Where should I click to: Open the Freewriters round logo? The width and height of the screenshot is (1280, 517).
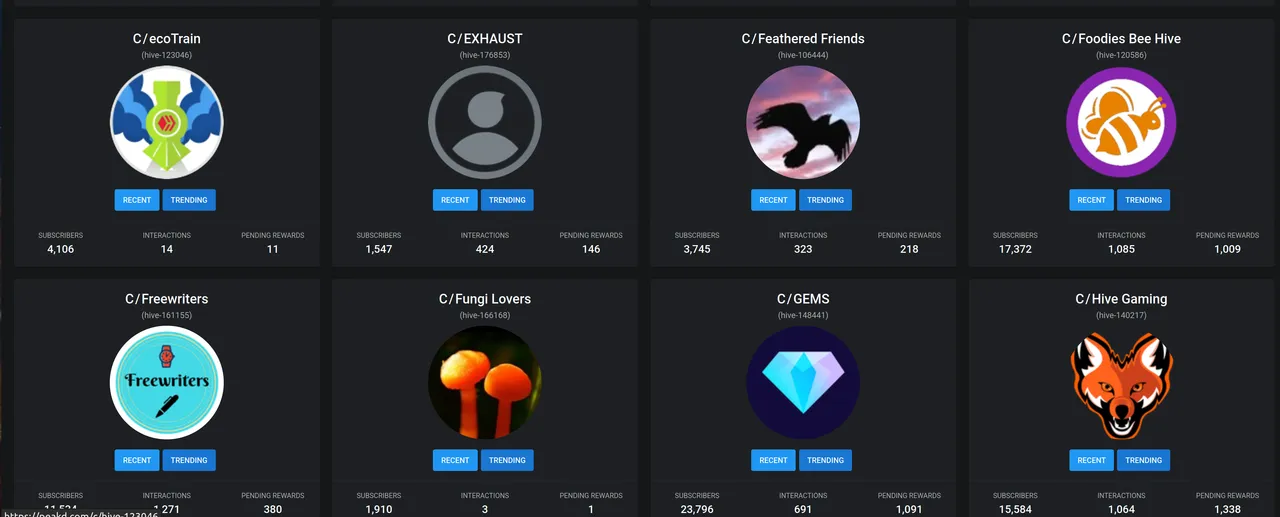coord(167,383)
